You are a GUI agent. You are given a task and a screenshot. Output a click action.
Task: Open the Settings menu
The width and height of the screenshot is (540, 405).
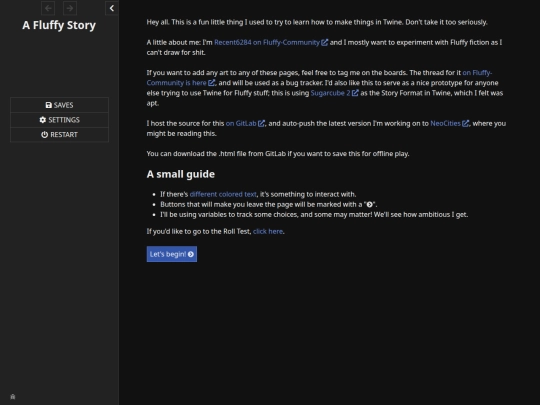[59, 120]
